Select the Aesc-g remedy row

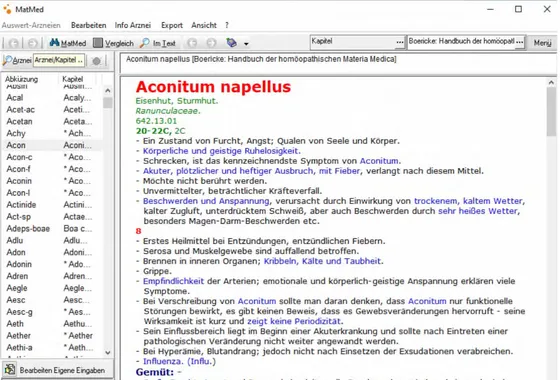point(52,312)
